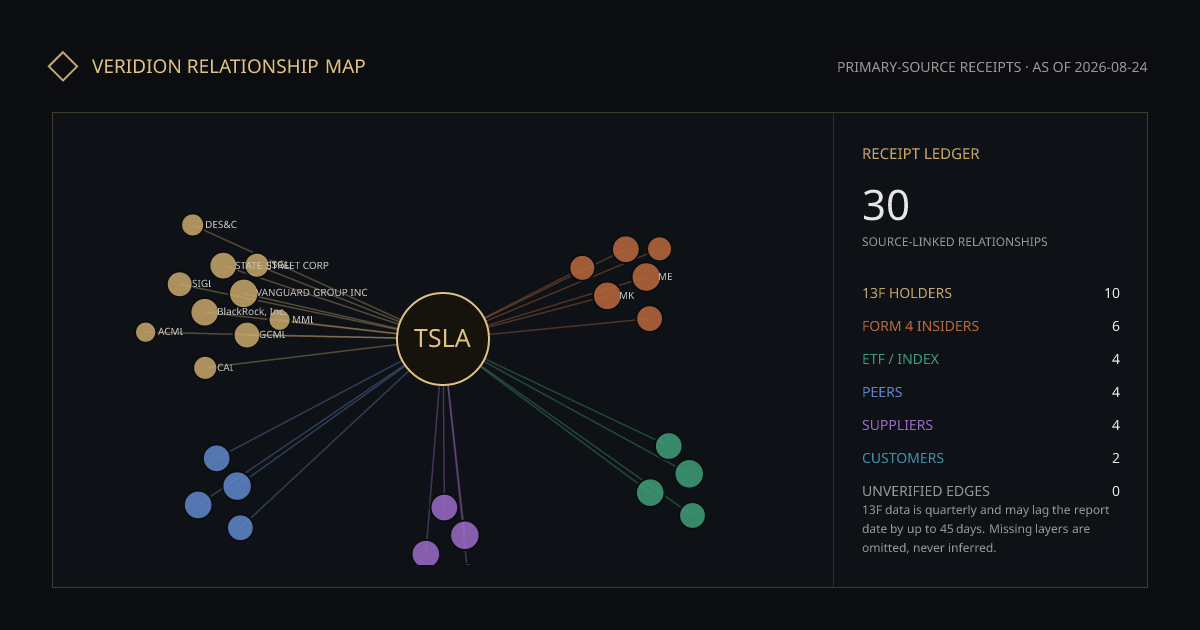The height and width of the screenshot is (630, 1200).
Task: Click the RECEIPT LEDGER heading
Action: click(x=921, y=154)
